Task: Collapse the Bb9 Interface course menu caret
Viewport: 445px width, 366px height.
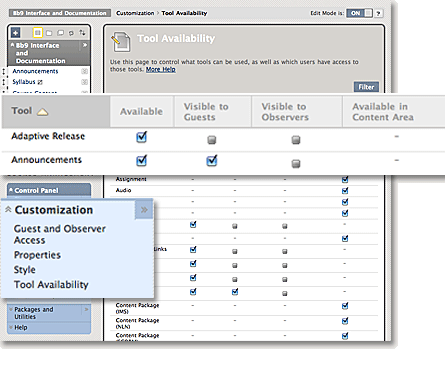Action: [x=12, y=44]
